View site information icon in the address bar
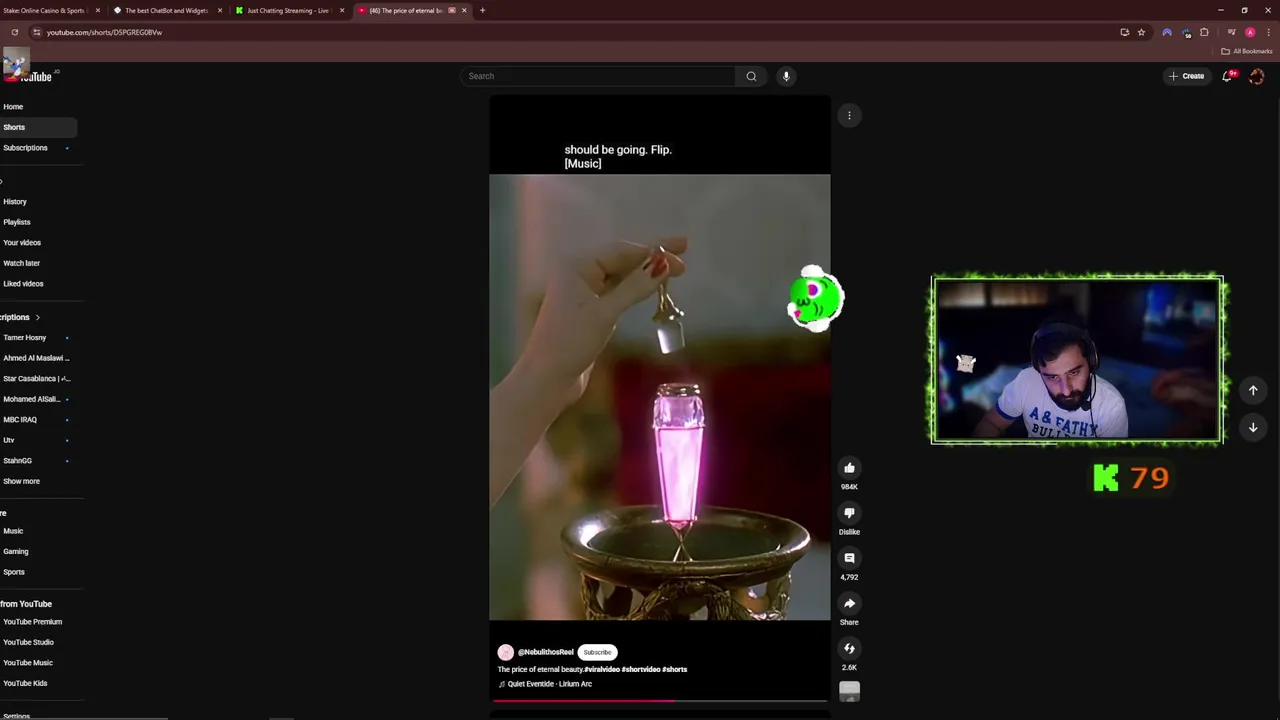Screen dimensions: 1280x720 pyautogui.click(x=36, y=32)
